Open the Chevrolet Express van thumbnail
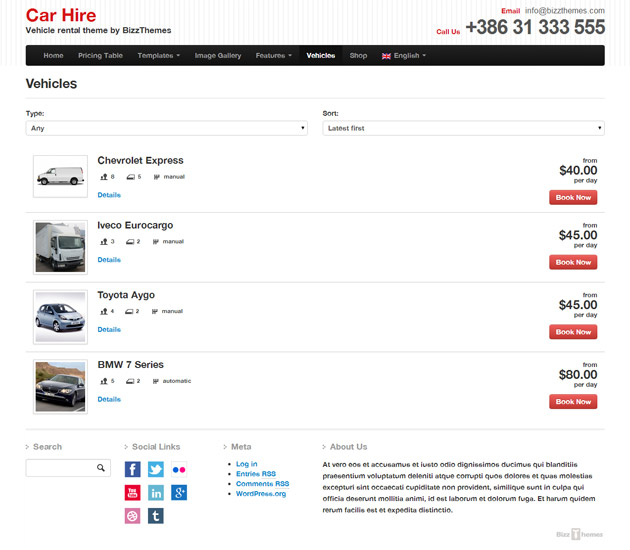The image size is (630, 550). click(x=60, y=176)
